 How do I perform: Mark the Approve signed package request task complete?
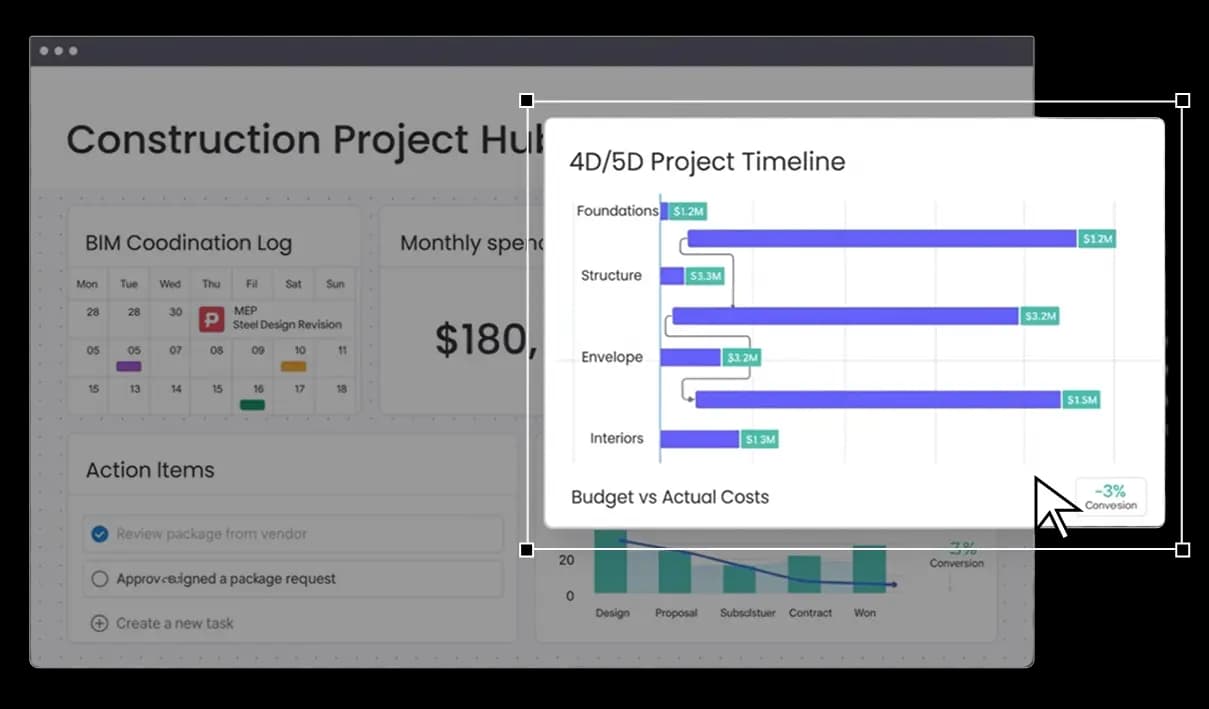(99, 578)
